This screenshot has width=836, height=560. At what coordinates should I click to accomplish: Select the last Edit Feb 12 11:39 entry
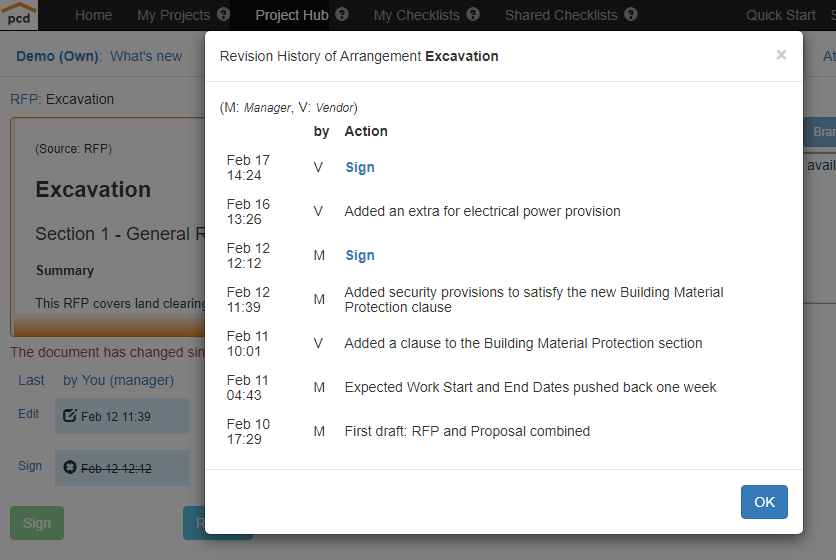point(122,416)
